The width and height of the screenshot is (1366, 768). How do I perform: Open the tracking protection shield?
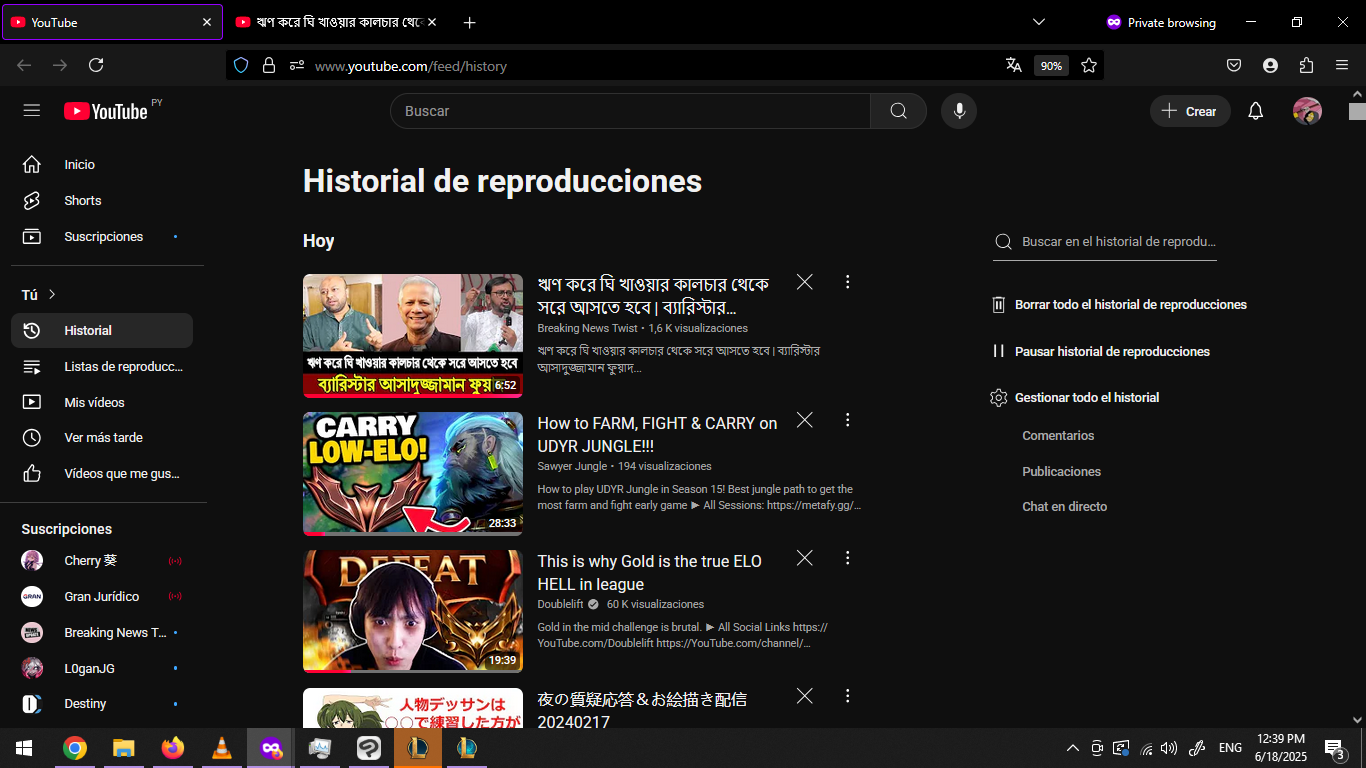tap(241, 65)
